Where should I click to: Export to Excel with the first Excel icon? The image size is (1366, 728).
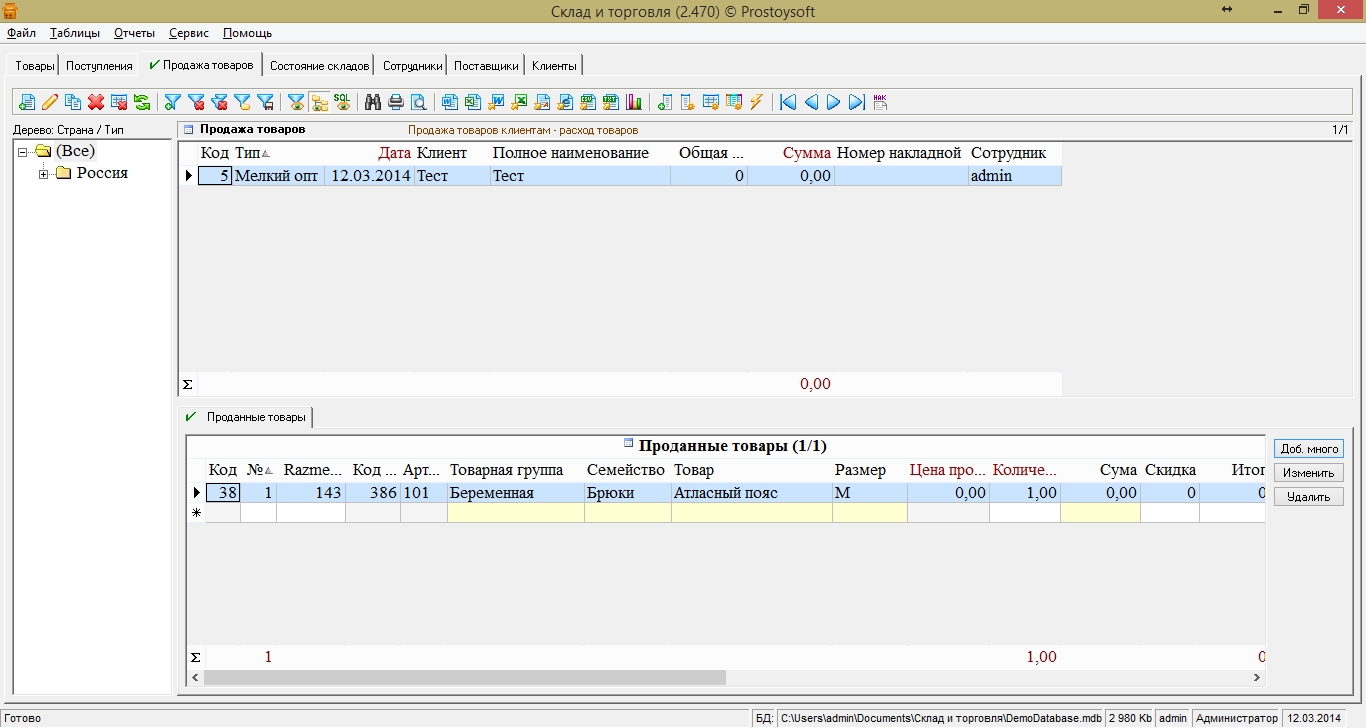click(472, 102)
